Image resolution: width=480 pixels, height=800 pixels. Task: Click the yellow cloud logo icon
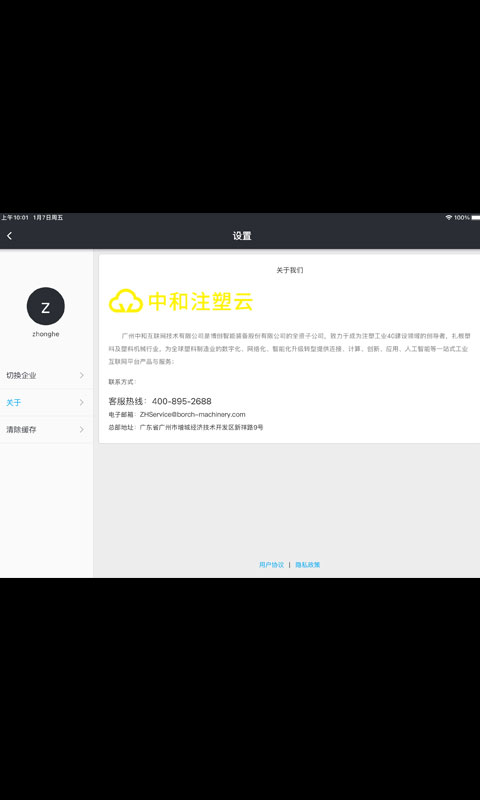click(125, 301)
